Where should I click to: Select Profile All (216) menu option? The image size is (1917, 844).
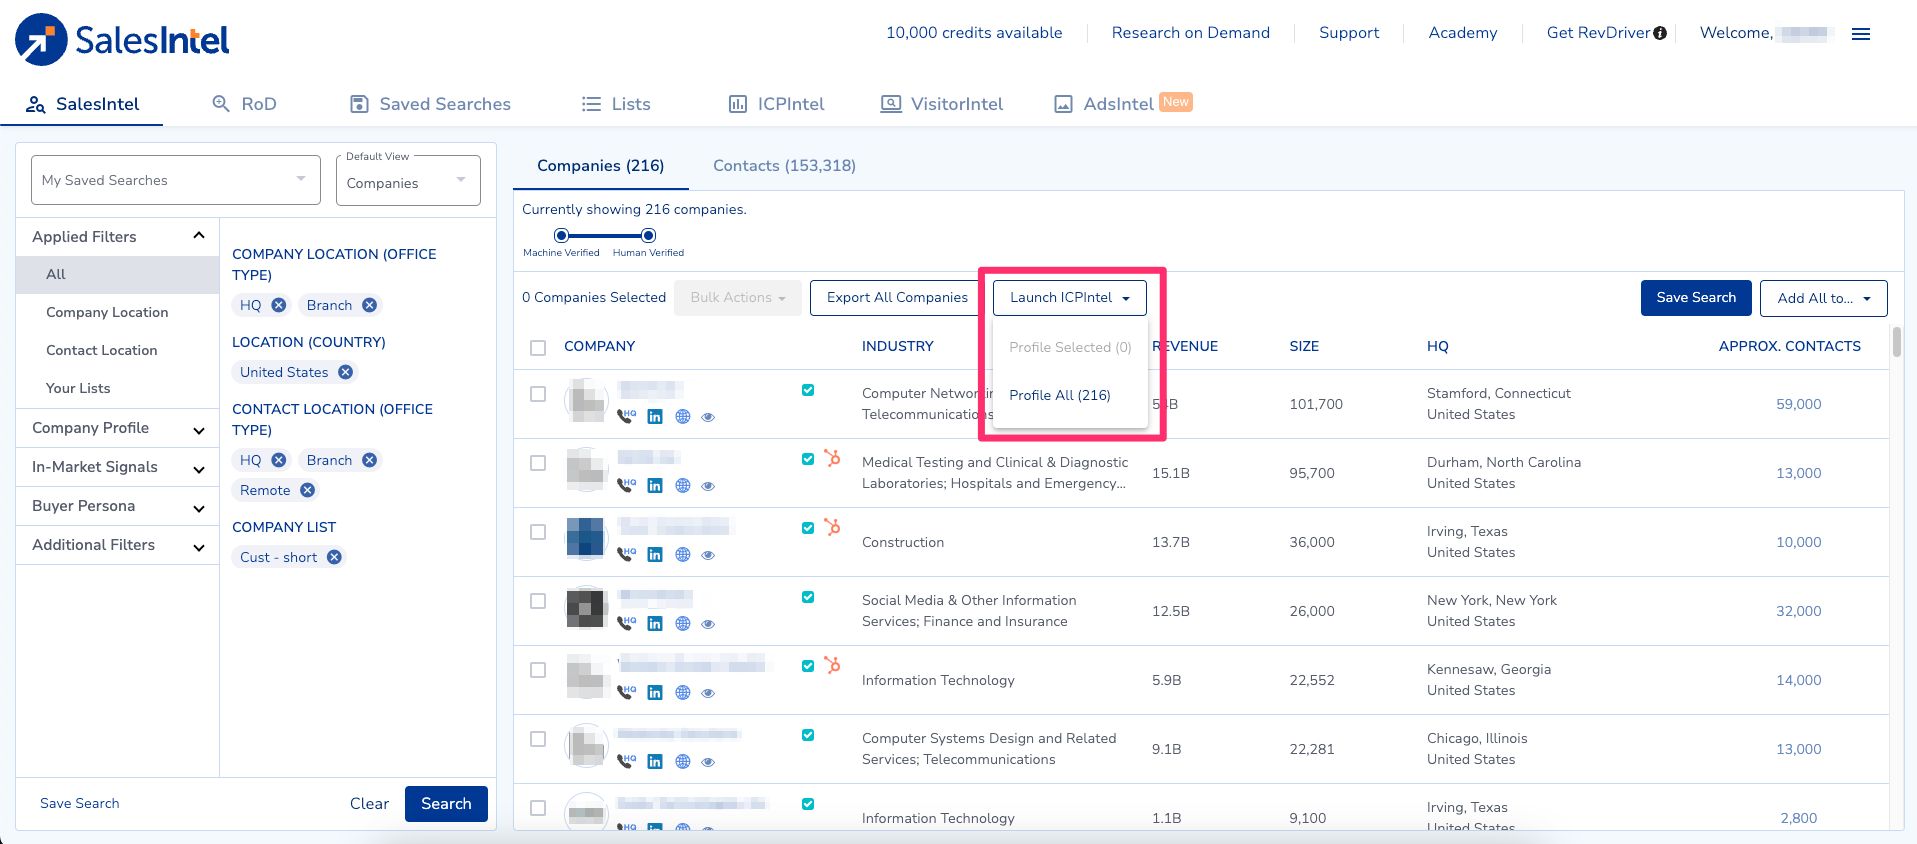click(1060, 395)
